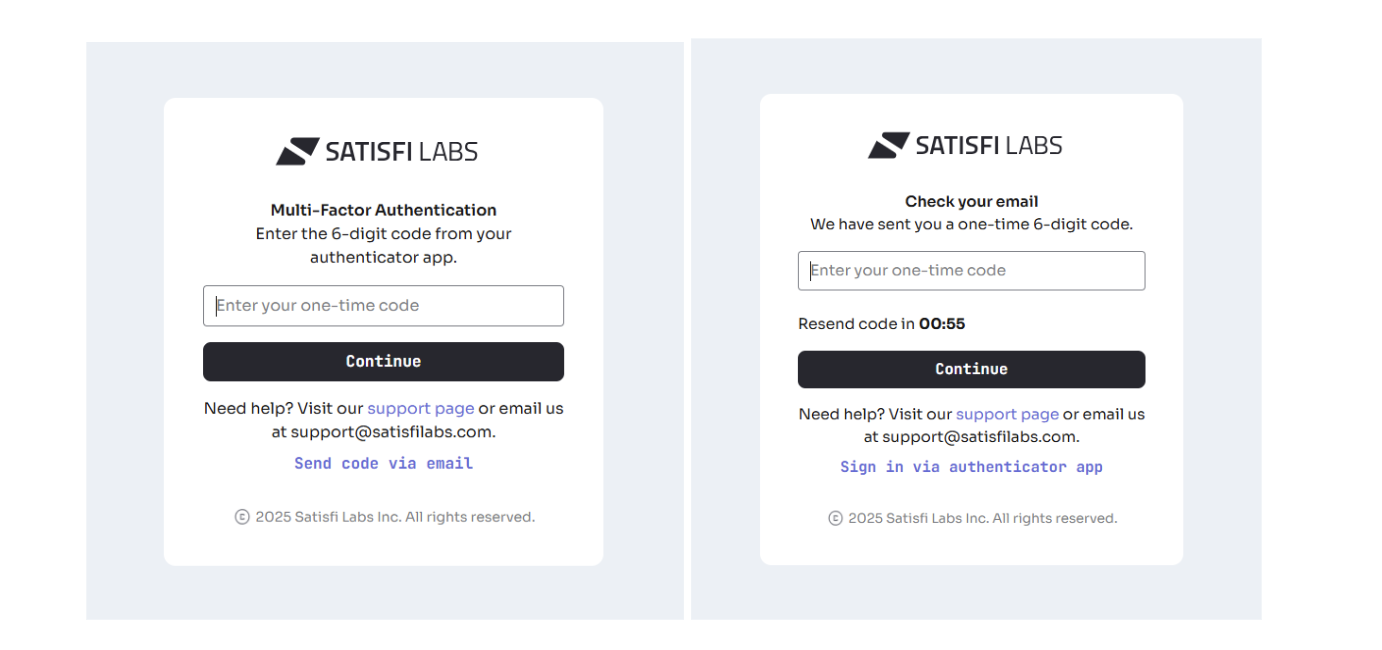
Task: Select Sign in via authenticator app
Action: (x=971, y=467)
